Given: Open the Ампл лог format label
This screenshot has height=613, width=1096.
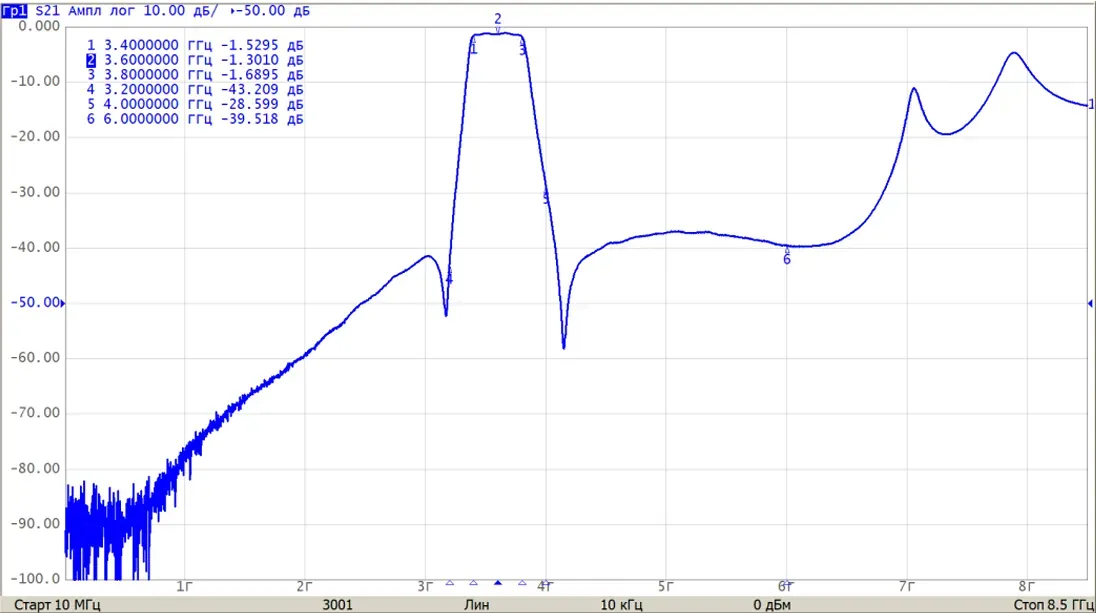Looking at the screenshot, I should pyautogui.click(x=102, y=10).
